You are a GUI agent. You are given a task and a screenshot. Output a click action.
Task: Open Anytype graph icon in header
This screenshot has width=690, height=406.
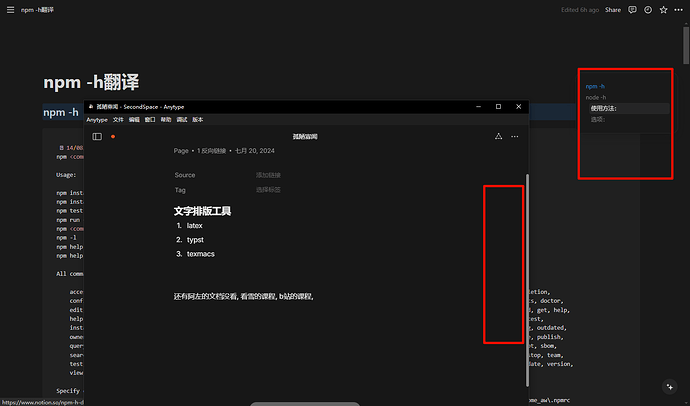click(x=498, y=136)
